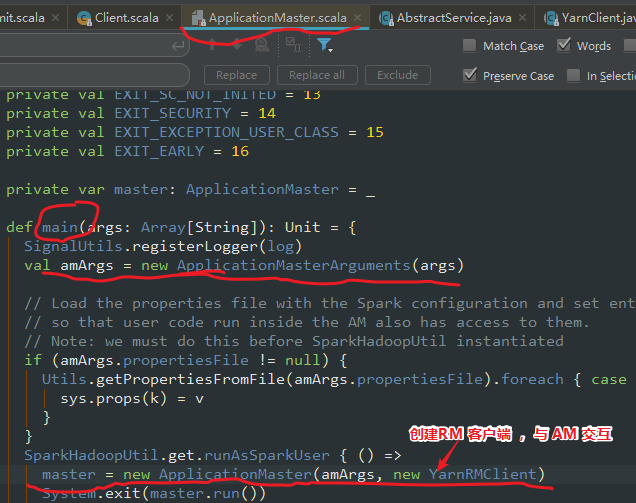The width and height of the screenshot is (636, 503).
Task: Click the Exclude button
Action: (x=398, y=75)
